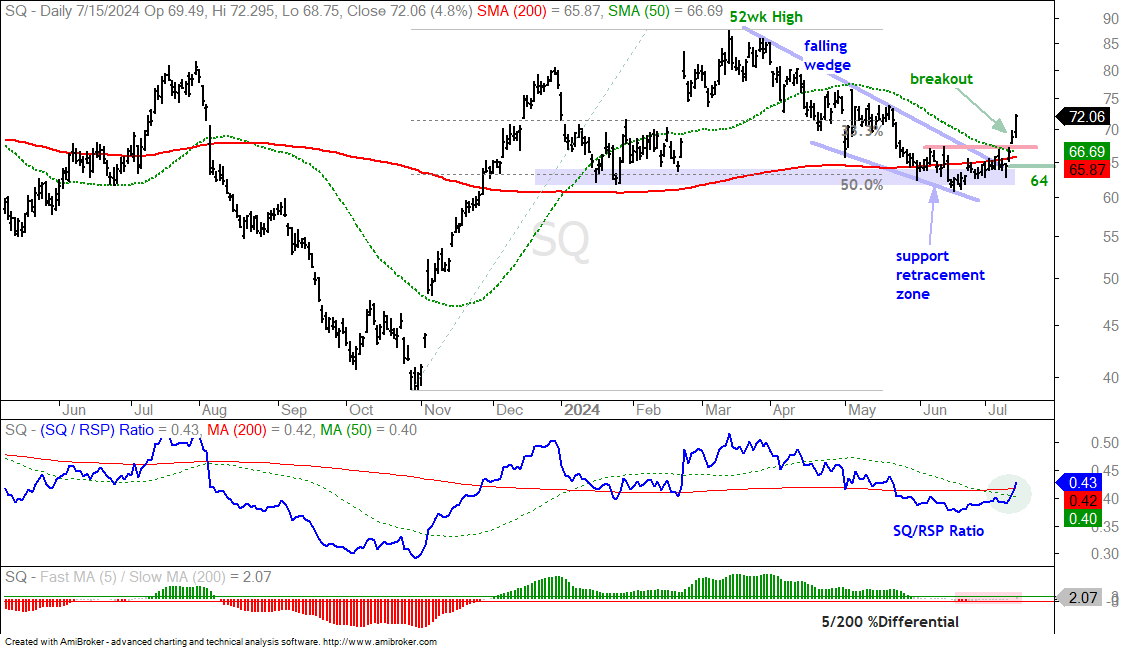Click the '(SQ / RSP) Ratio' pane title
The image size is (1123, 647).
click(x=97, y=430)
